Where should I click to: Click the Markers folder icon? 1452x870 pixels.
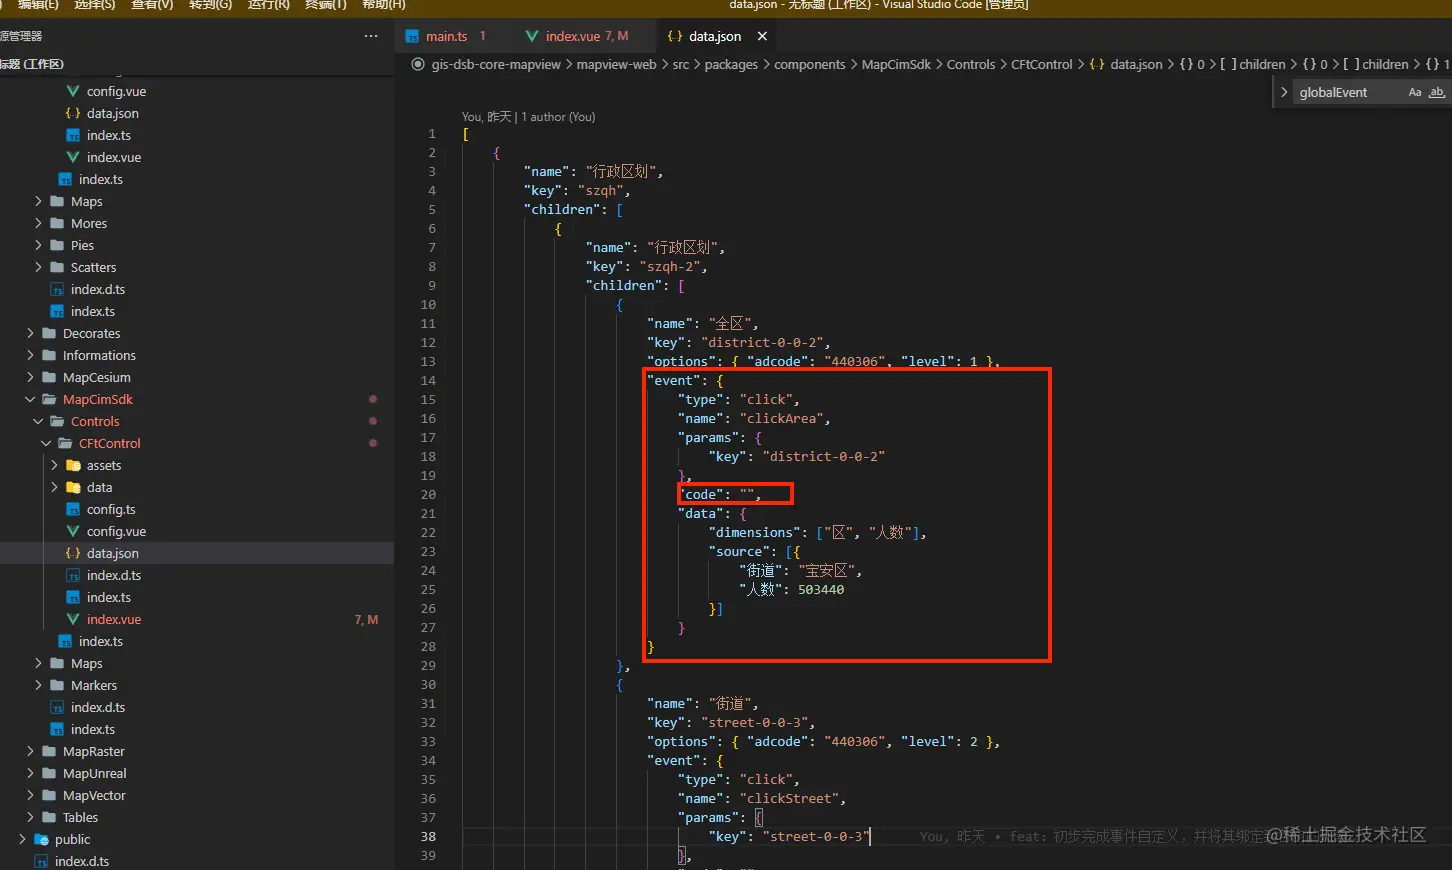58,685
